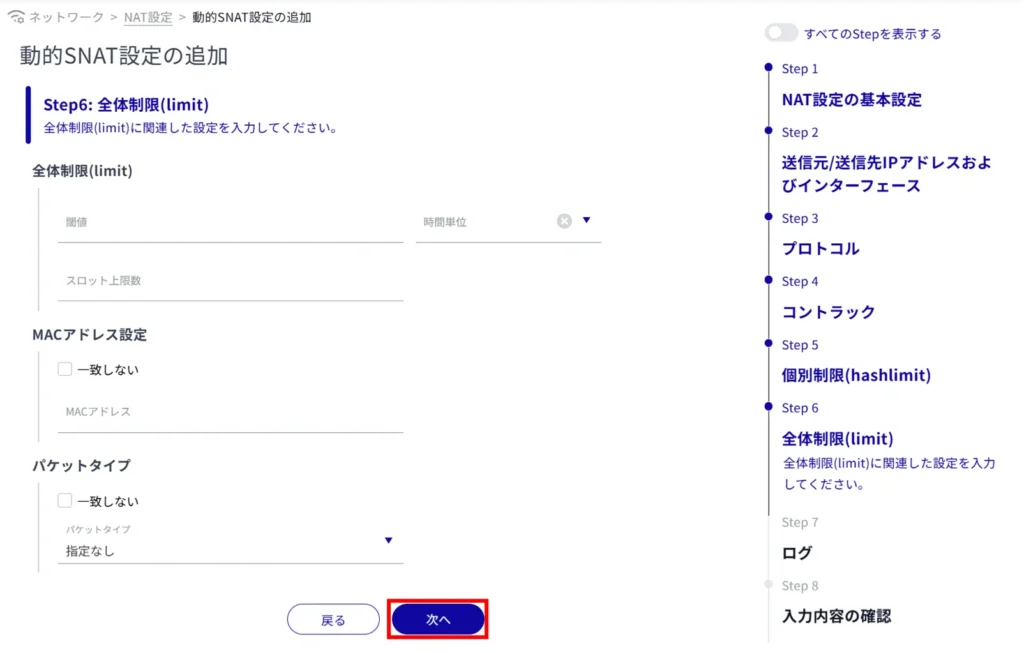
Task: Check 一致しない under パケットタイプ
Action: pos(65,501)
